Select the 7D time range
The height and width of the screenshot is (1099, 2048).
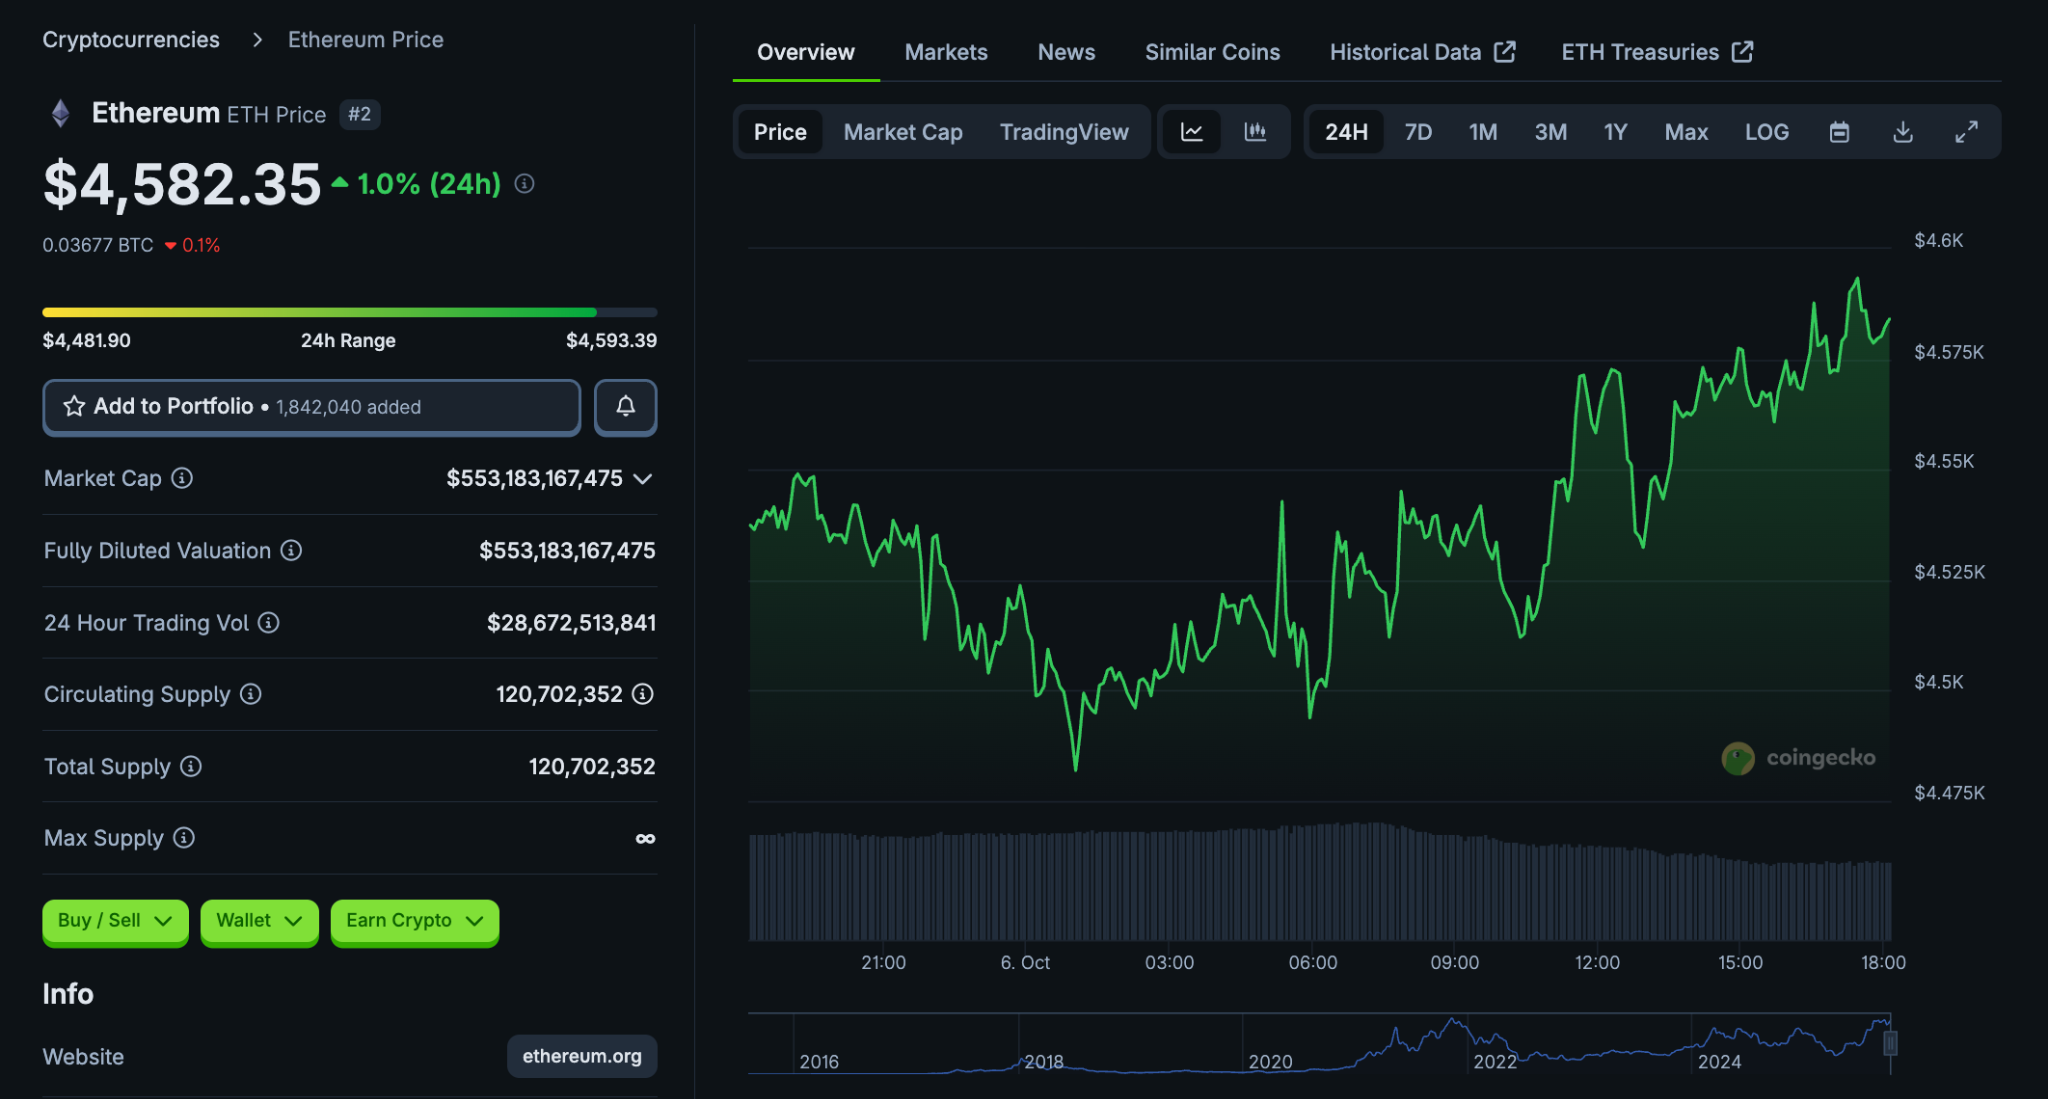[x=1417, y=132]
